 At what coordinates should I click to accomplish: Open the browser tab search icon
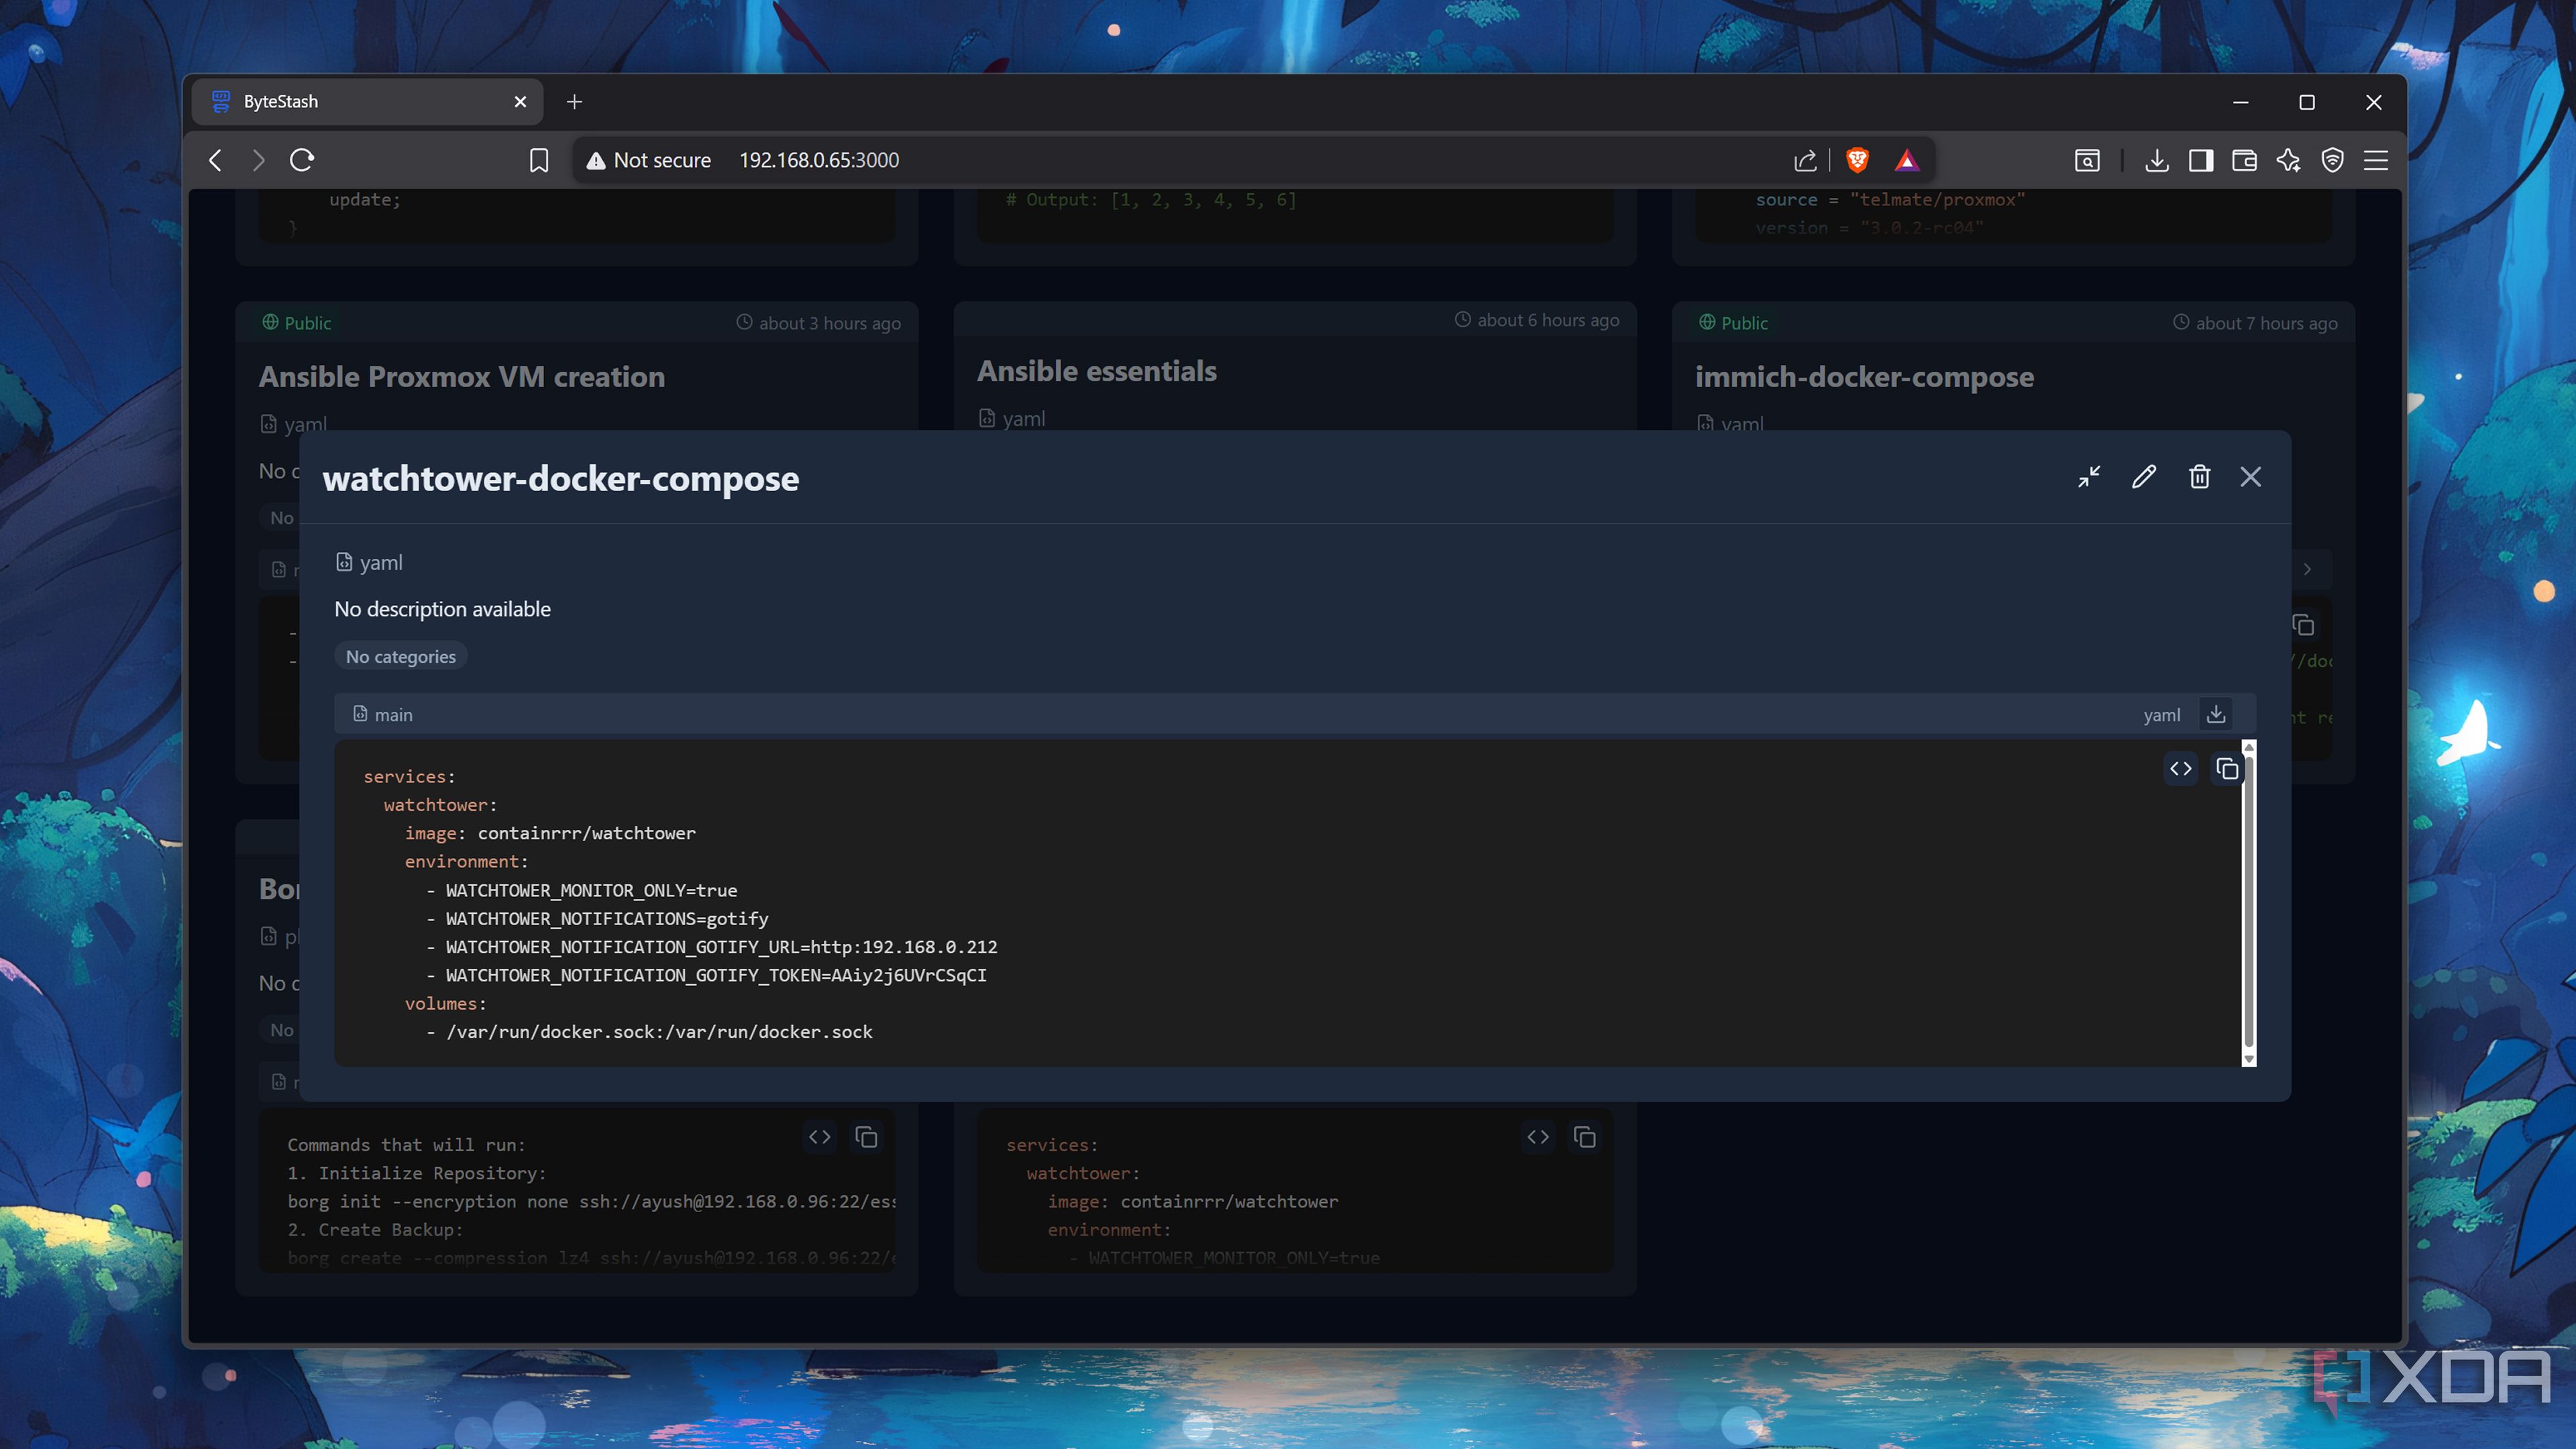(x=2087, y=160)
